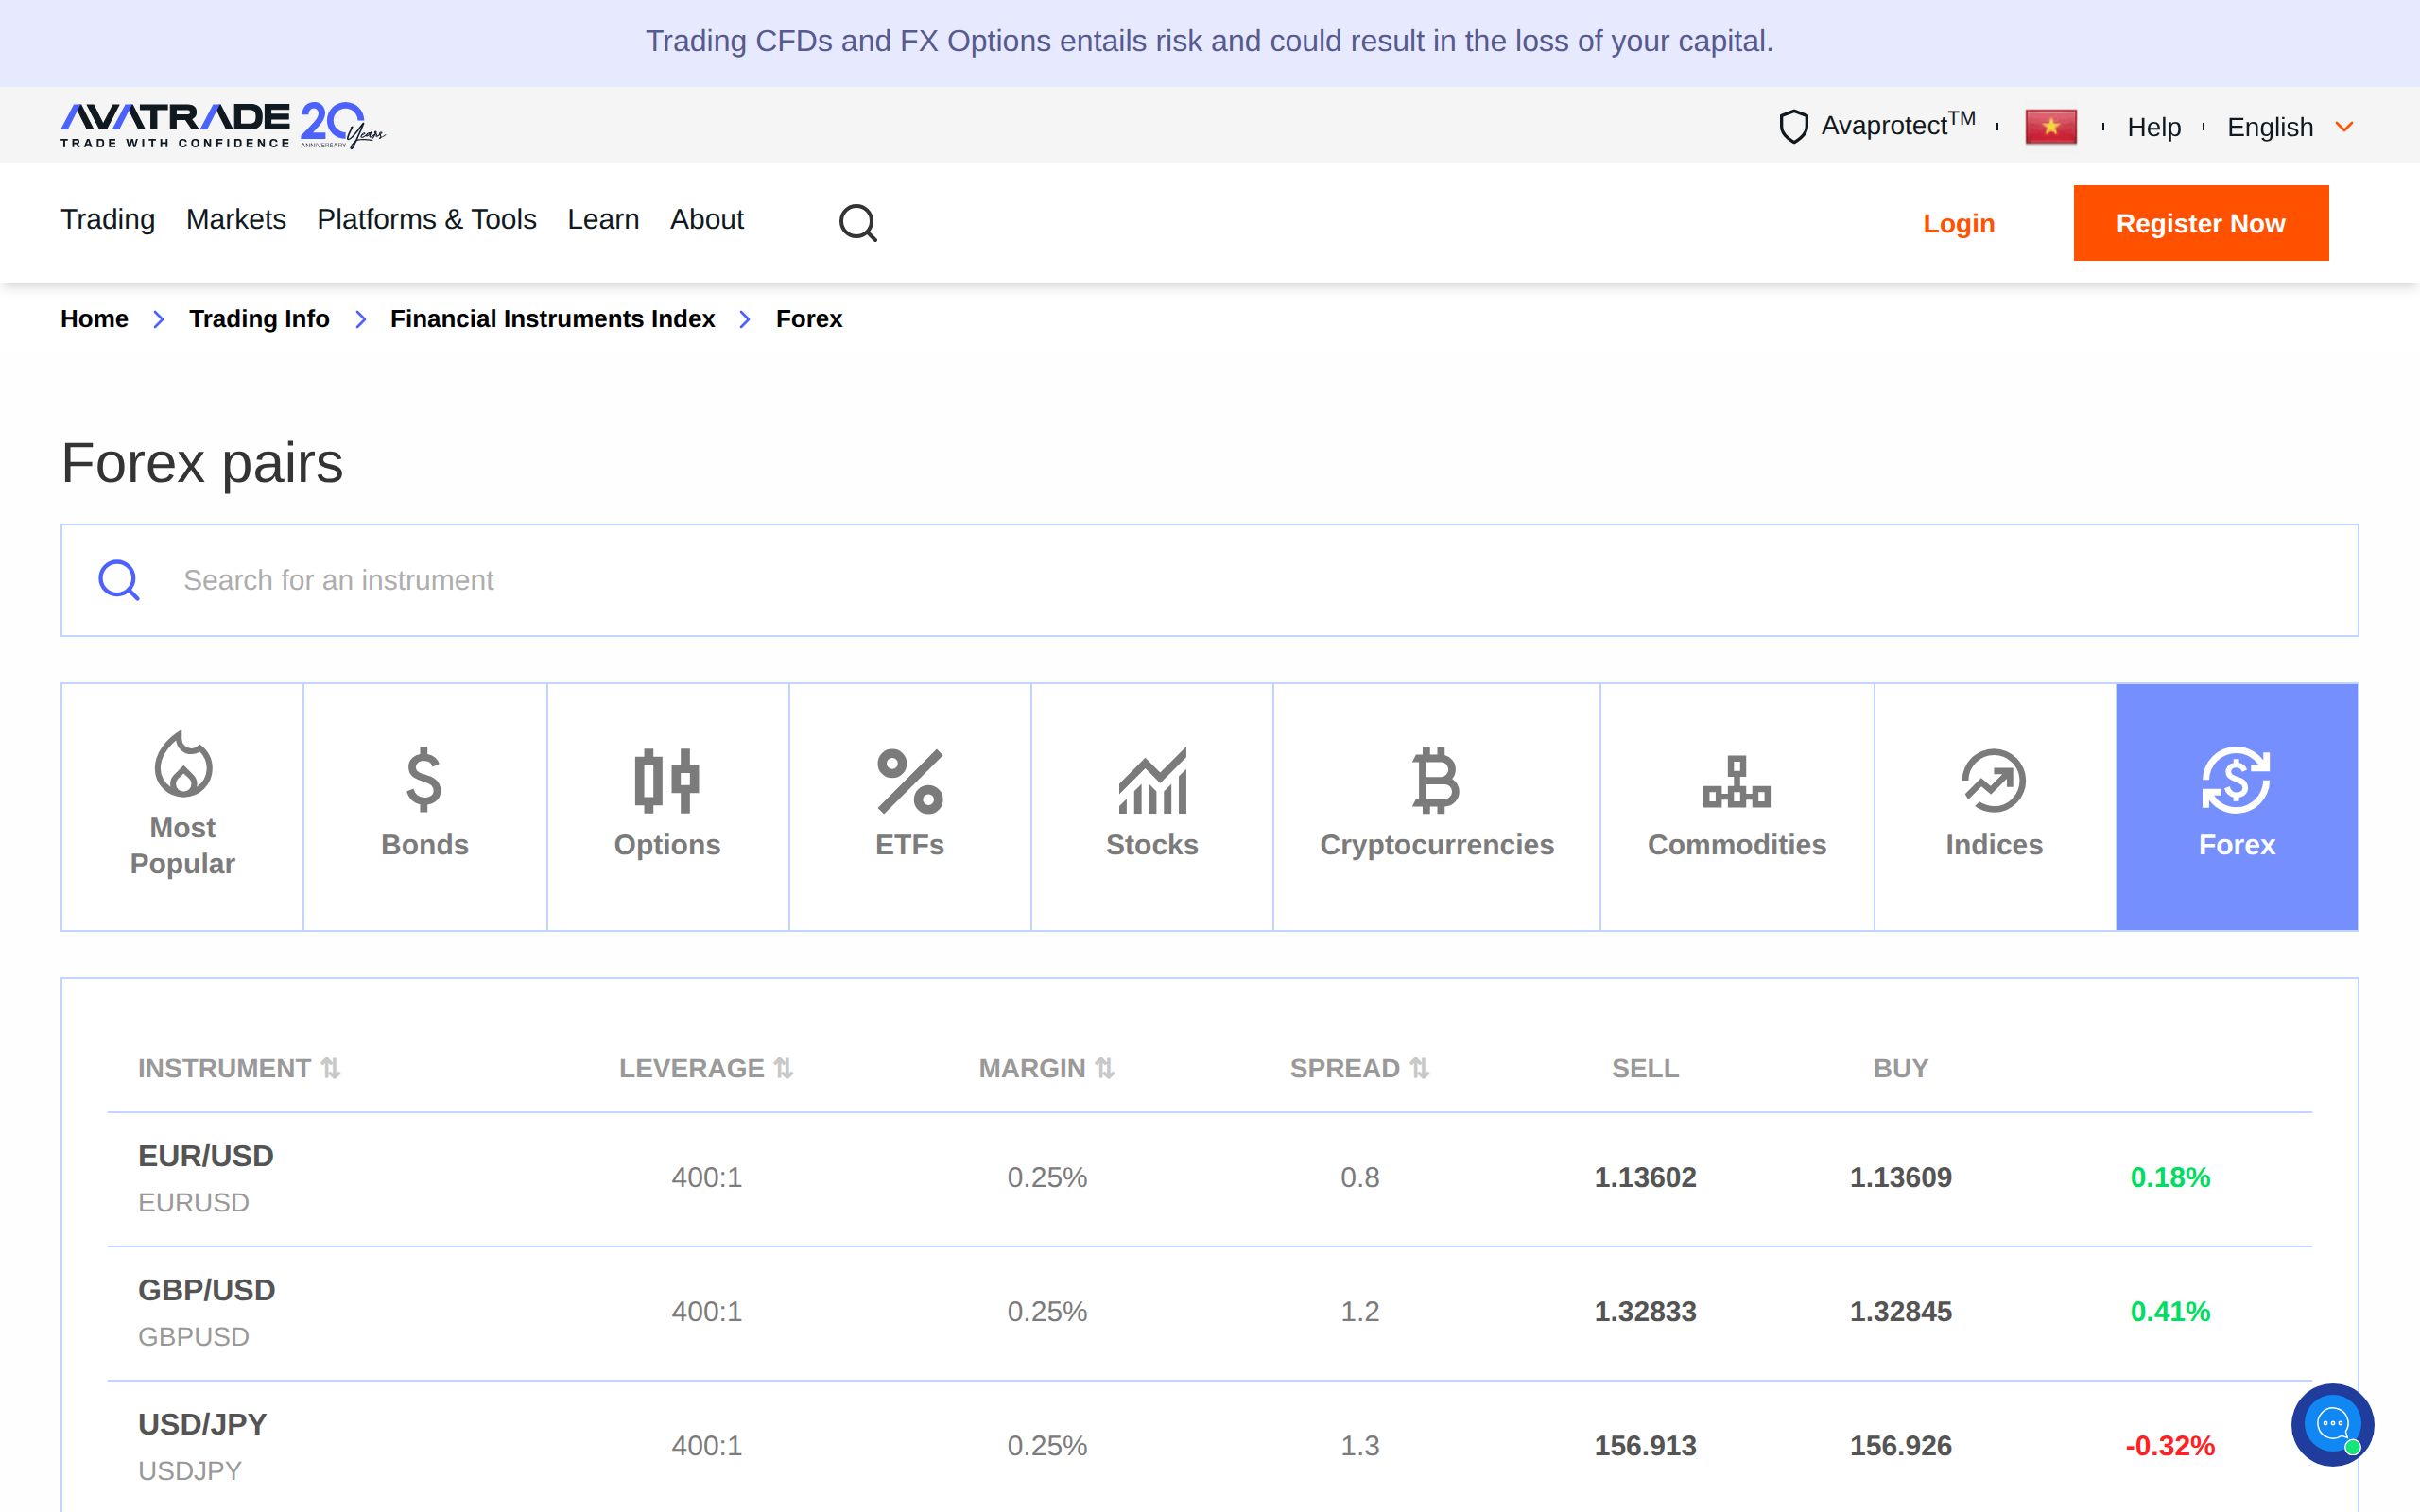Open the Learn menu
Image resolution: width=2420 pixels, height=1512 pixels.
[603, 219]
